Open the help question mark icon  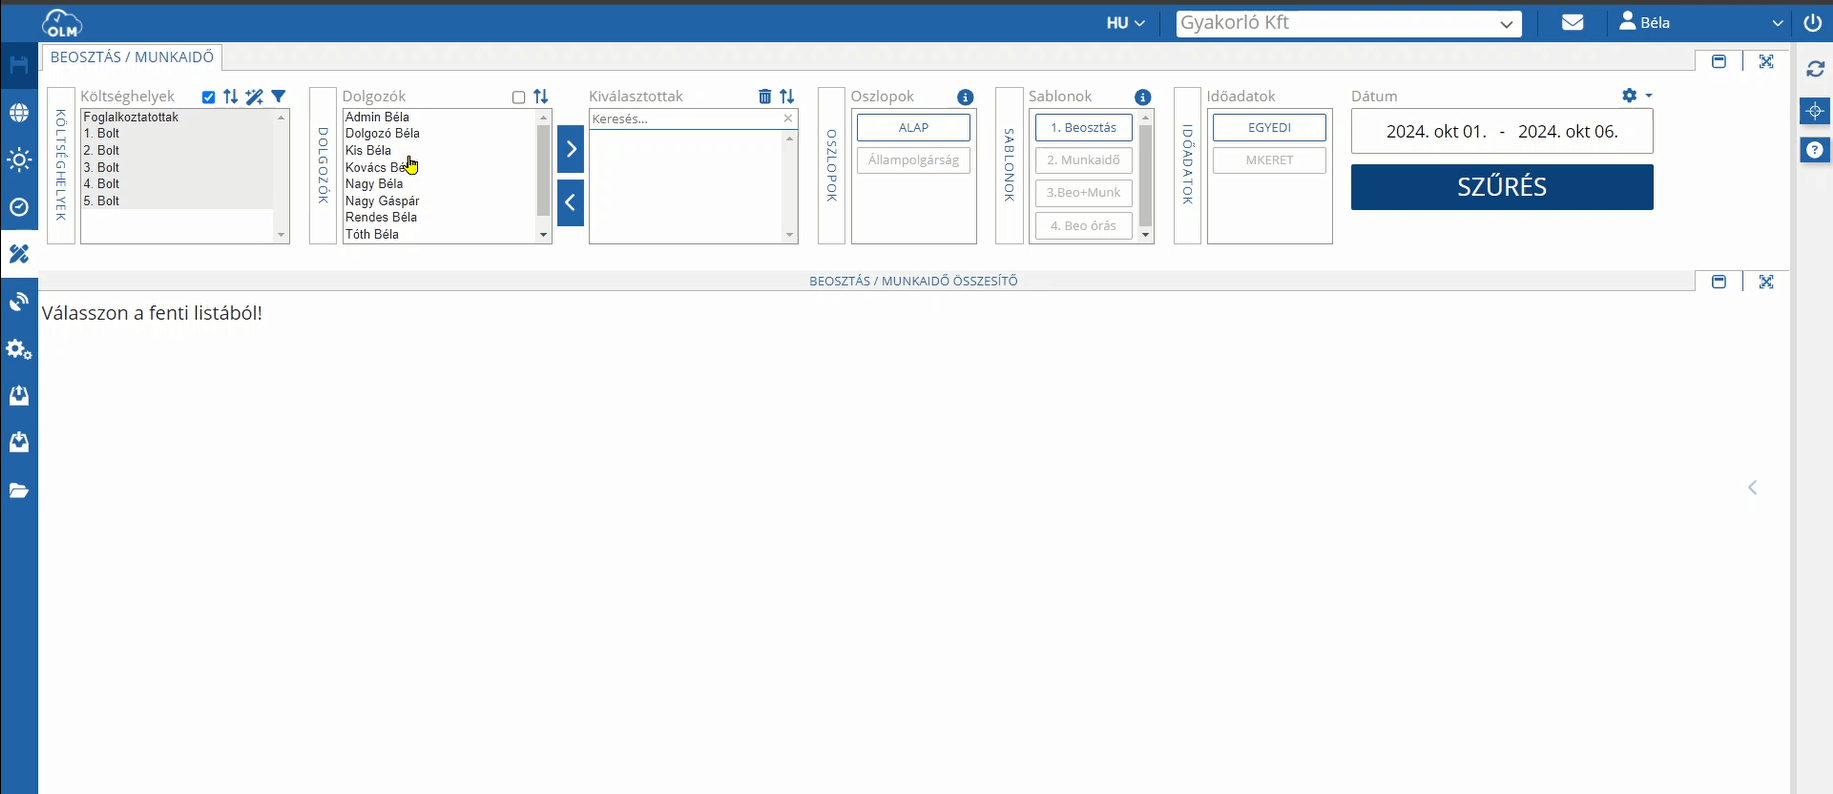(1815, 151)
